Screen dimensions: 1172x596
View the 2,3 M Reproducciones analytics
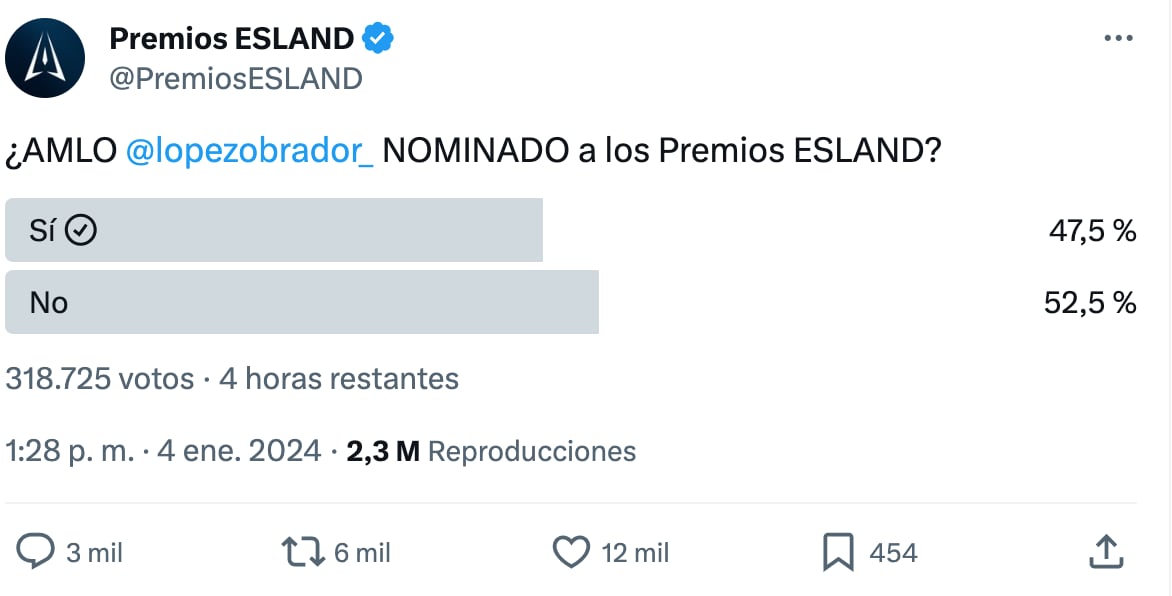pos(491,451)
